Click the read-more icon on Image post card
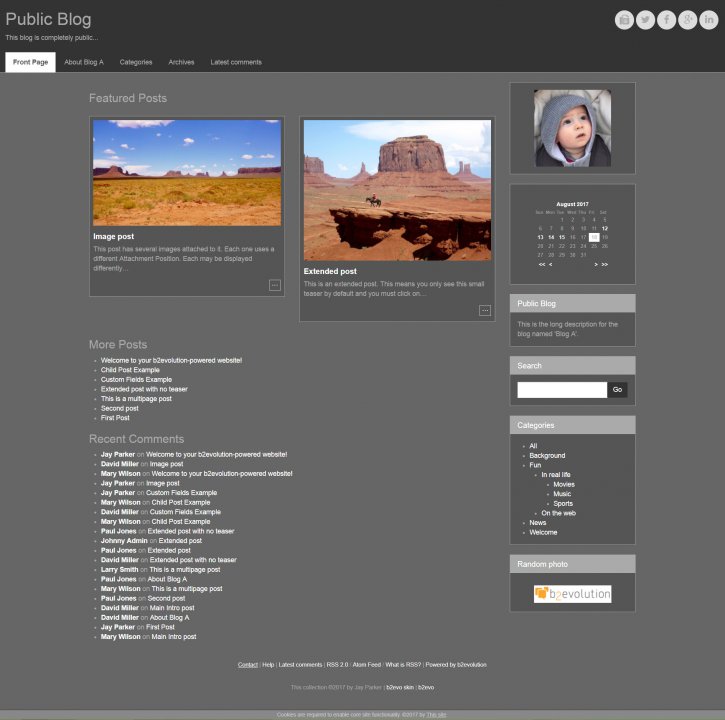The width and height of the screenshot is (725, 720). pyautogui.click(x=275, y=285)
